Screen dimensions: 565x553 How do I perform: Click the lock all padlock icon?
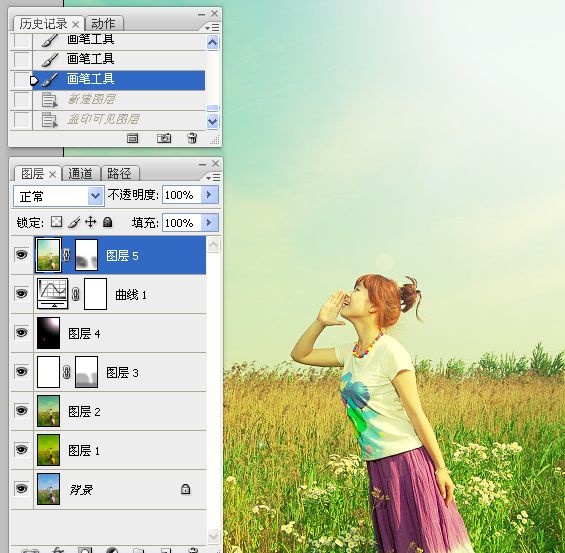pos(107,222)
